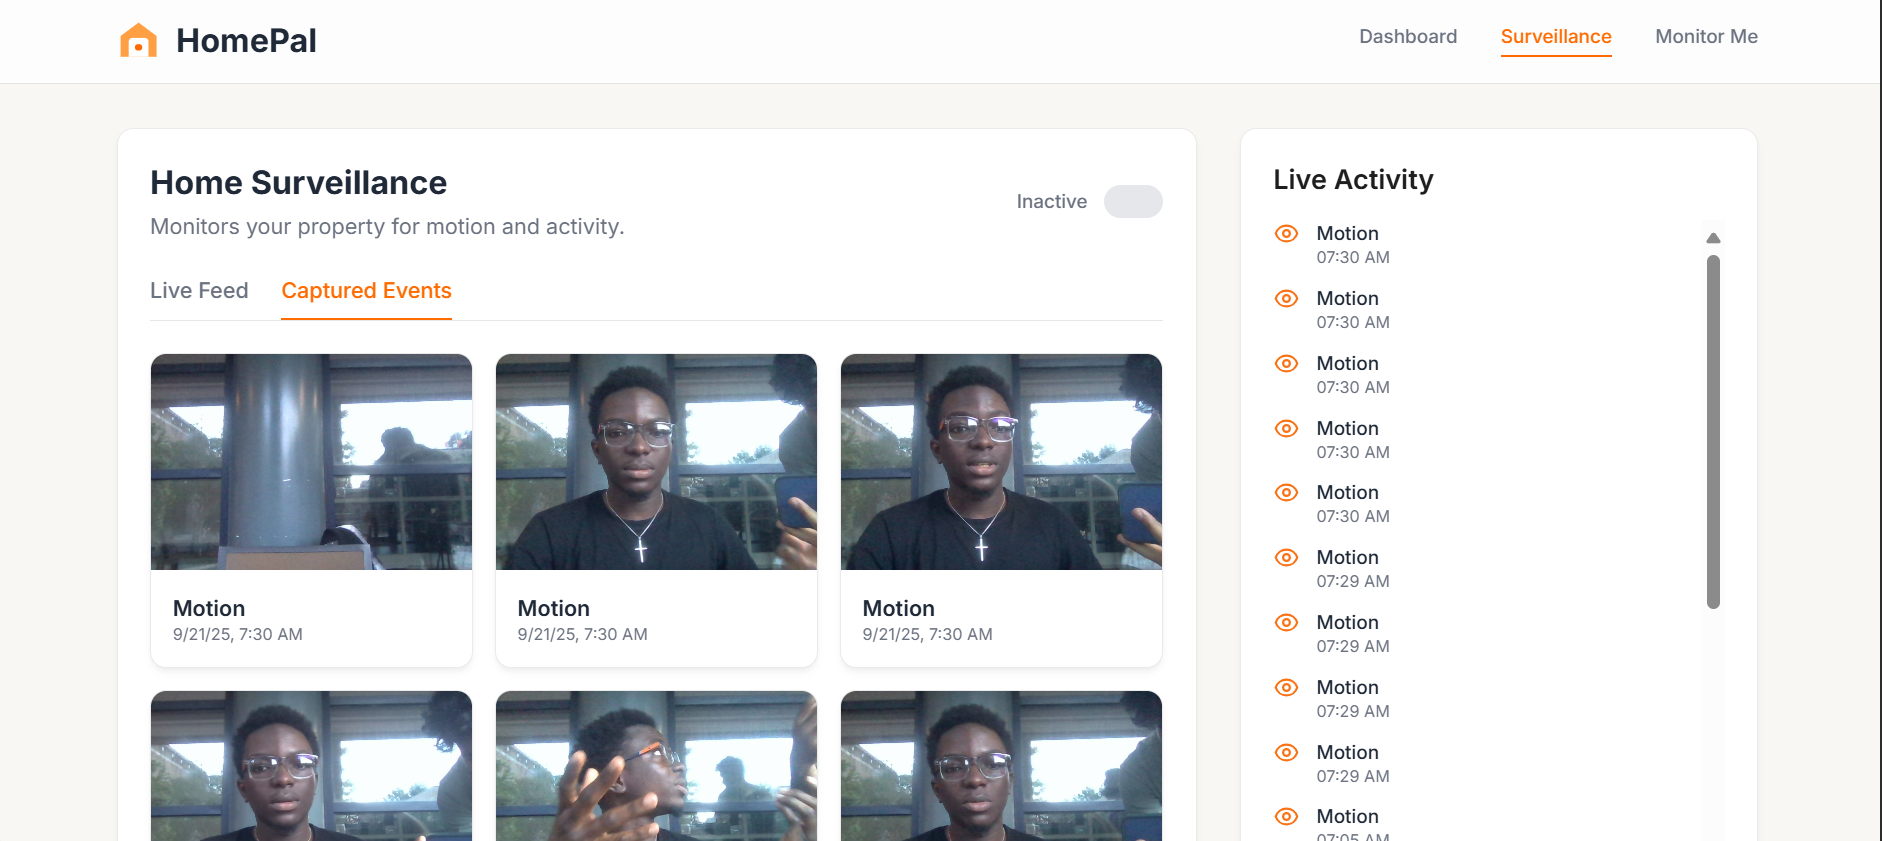Click the eye icon of the last Motion 07:29 AM entry
Screen dimensions: 1882x841
(1286, 752)
